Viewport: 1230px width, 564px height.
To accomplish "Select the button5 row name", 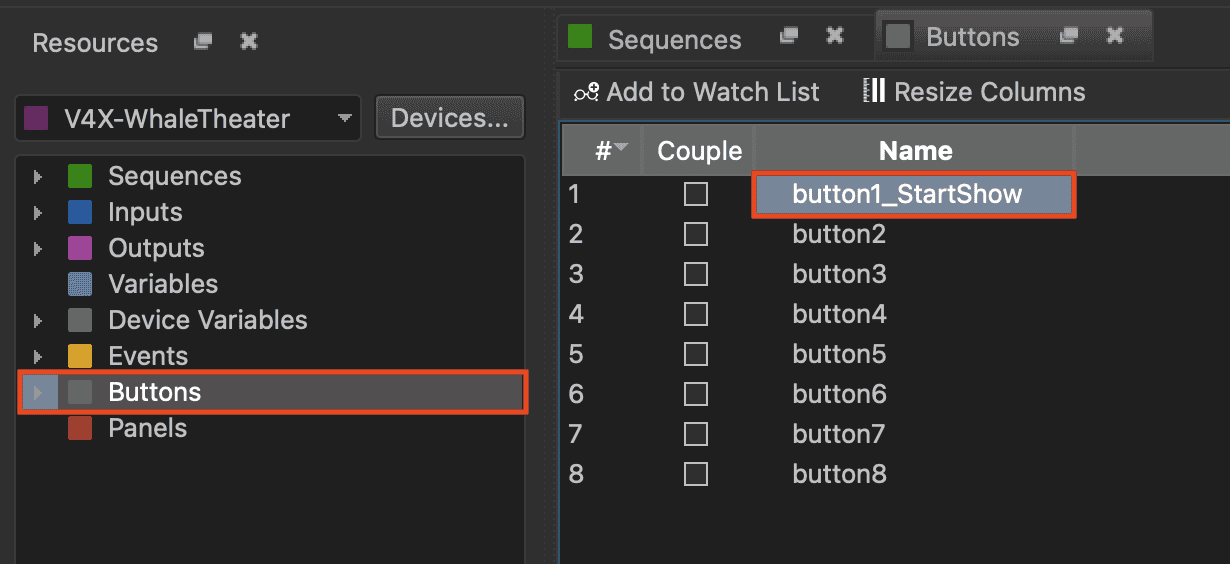I will (839, 354).
